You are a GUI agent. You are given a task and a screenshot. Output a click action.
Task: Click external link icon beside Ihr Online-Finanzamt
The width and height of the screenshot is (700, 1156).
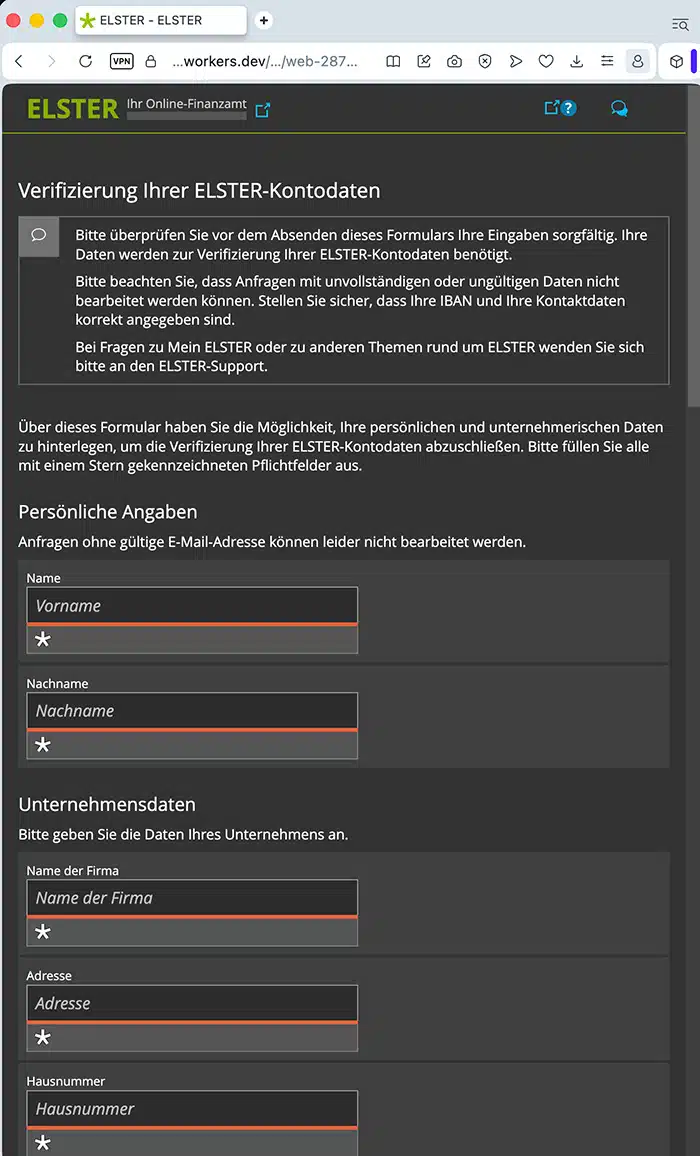pos(263,110)
